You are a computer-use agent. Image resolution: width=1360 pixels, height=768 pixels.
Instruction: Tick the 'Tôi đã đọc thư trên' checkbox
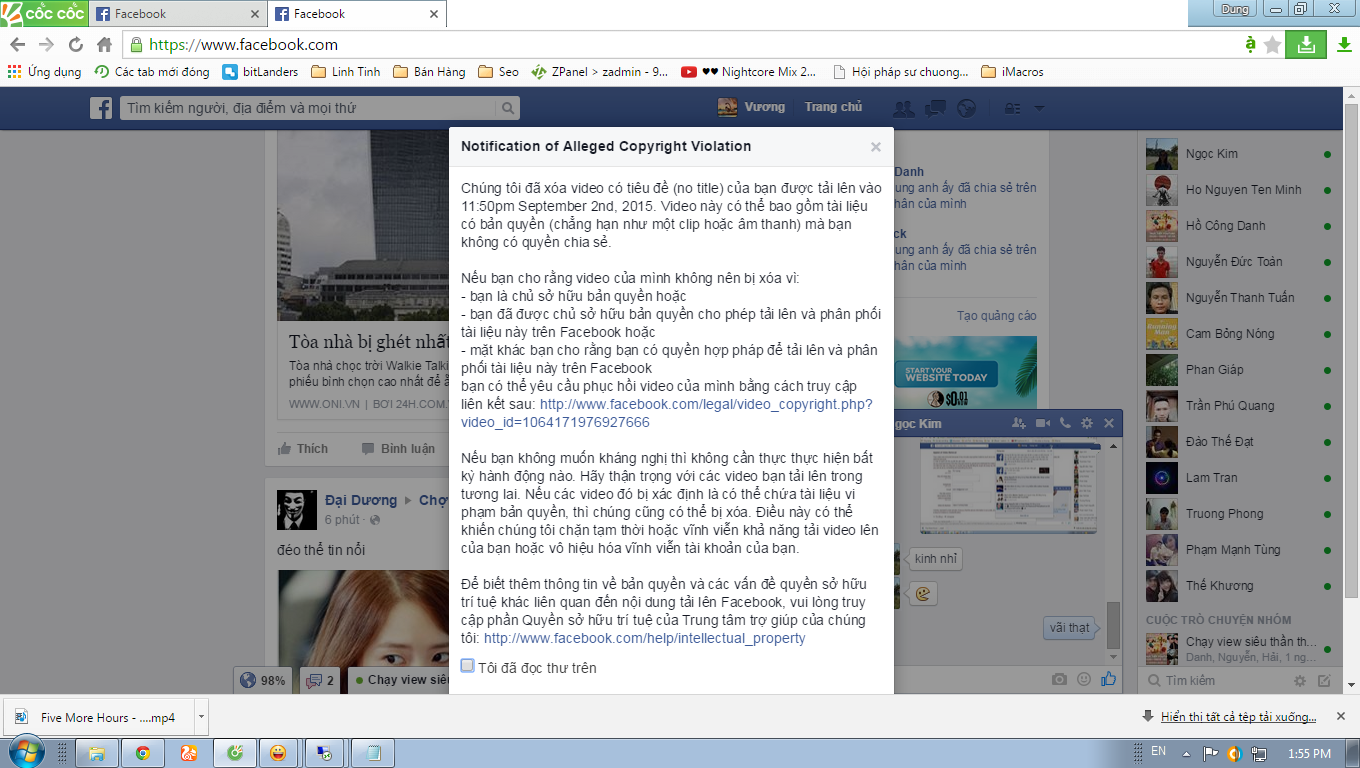[467, 666]
